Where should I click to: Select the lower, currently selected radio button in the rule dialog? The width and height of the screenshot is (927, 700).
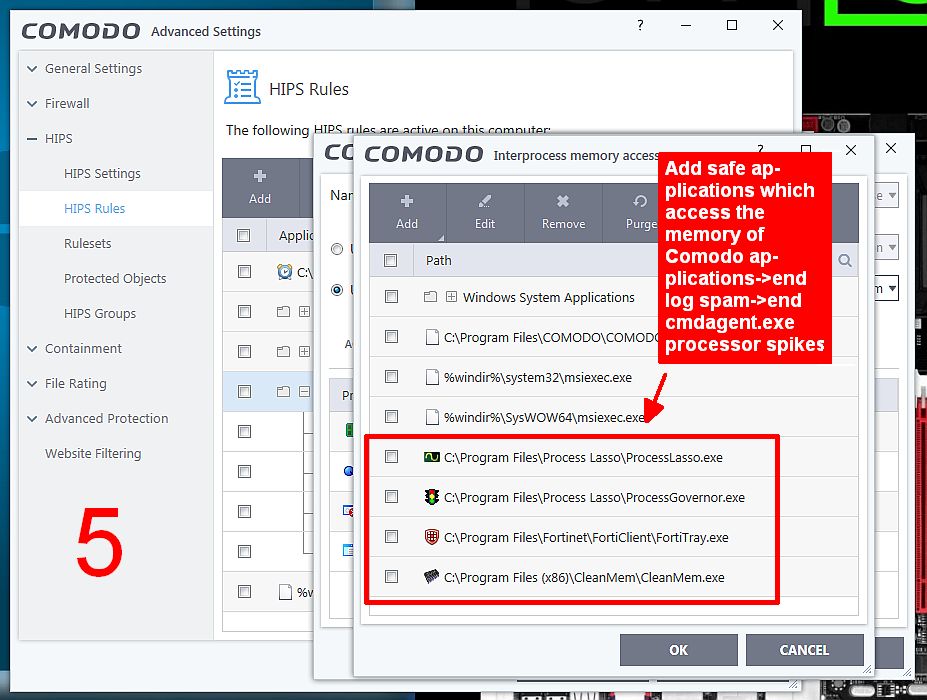(337, 290)
